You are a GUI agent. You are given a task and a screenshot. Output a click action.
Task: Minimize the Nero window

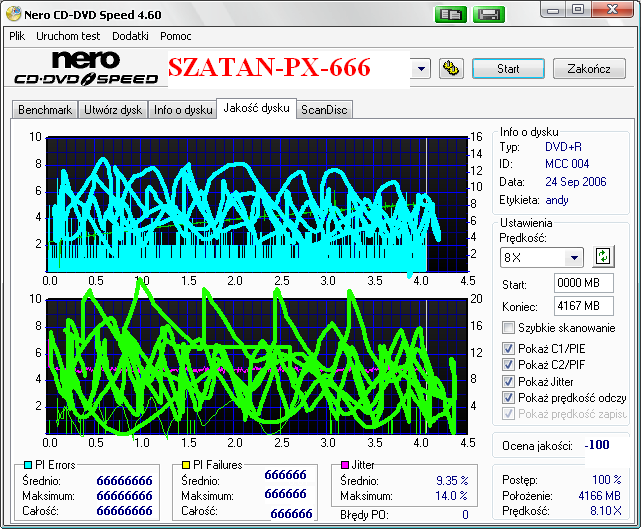[553, 10]
